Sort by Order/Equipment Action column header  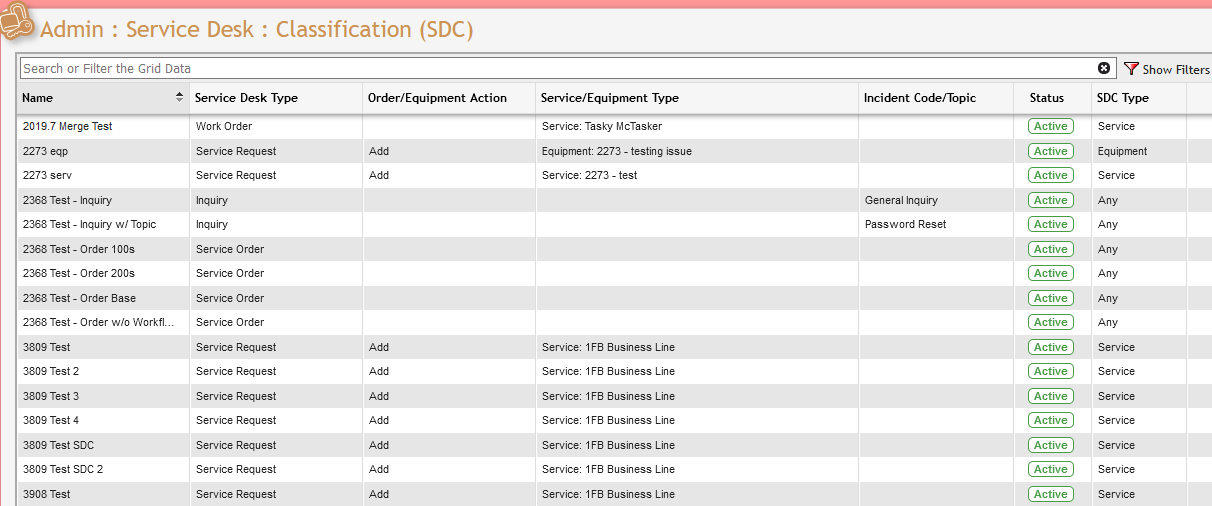point(437,98)
